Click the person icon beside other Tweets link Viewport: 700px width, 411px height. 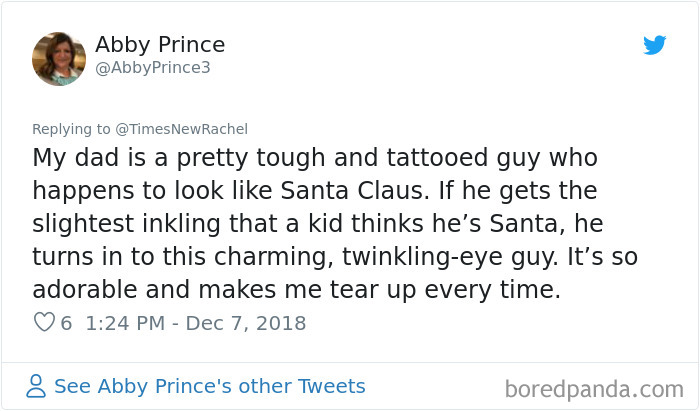pos(36,386)
